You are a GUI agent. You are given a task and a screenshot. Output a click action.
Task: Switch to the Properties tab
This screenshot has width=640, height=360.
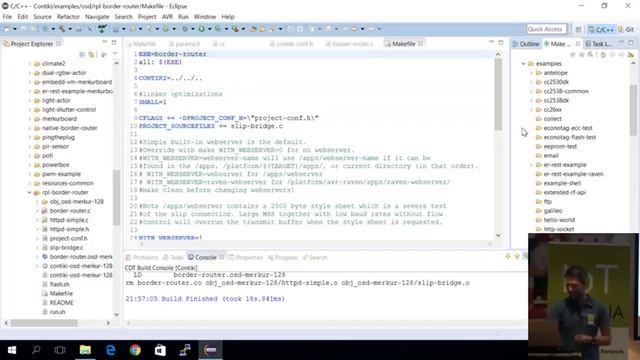tap(246, 258)
